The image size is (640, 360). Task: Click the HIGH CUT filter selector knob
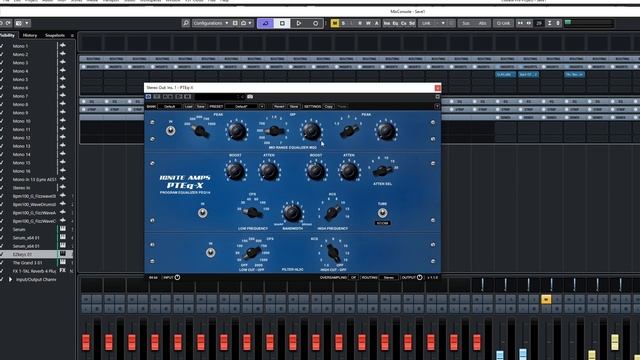click(333, 253)
